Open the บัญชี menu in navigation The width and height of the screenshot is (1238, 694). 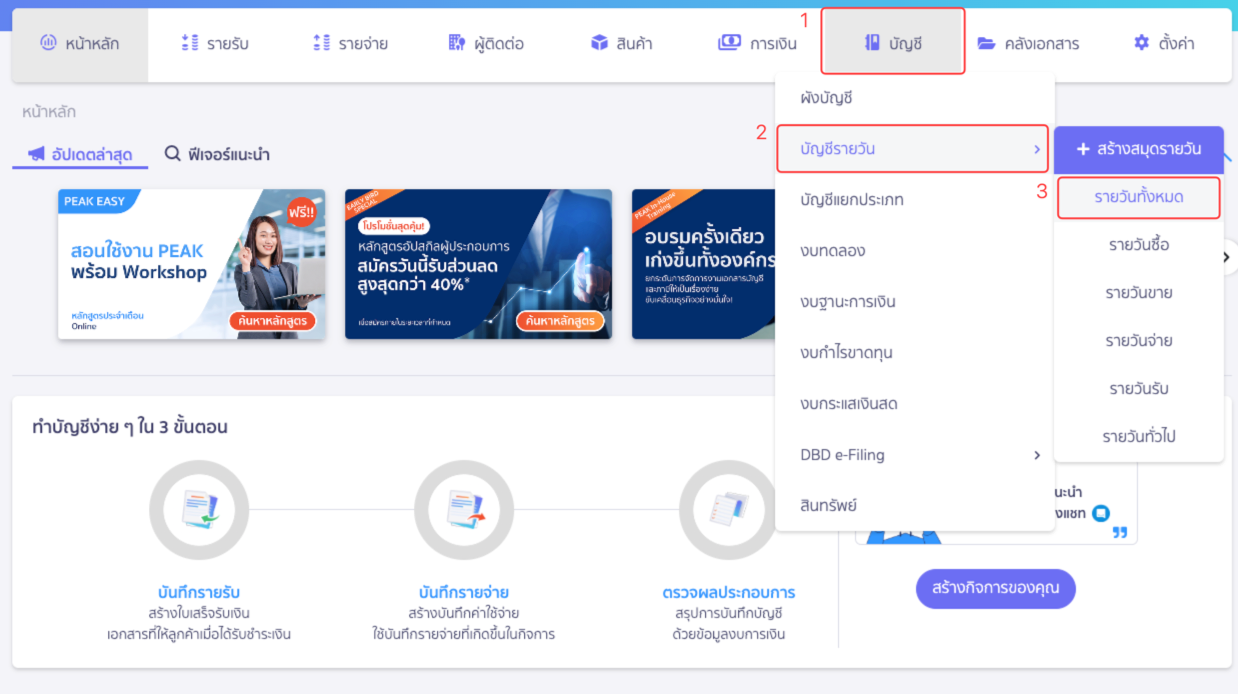tap(893, 41)
